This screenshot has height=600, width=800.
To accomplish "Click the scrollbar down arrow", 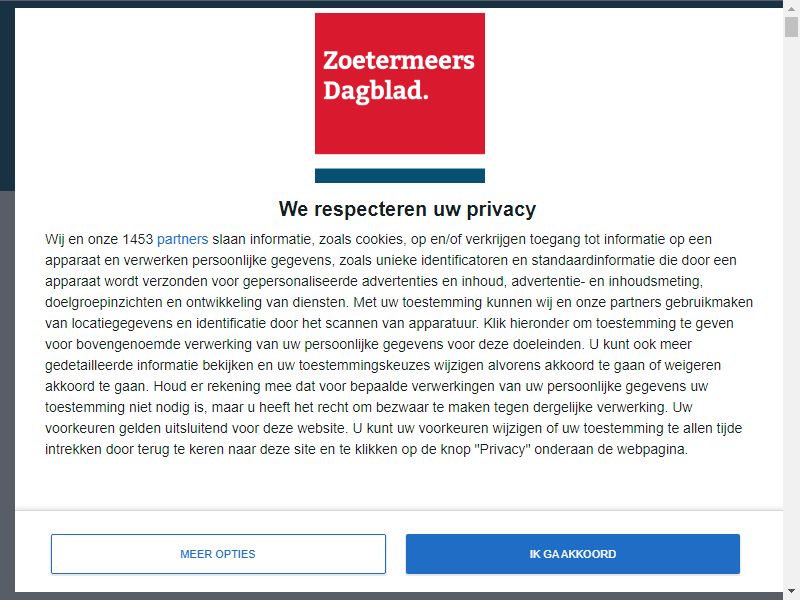I will click(x=791, y=592).
